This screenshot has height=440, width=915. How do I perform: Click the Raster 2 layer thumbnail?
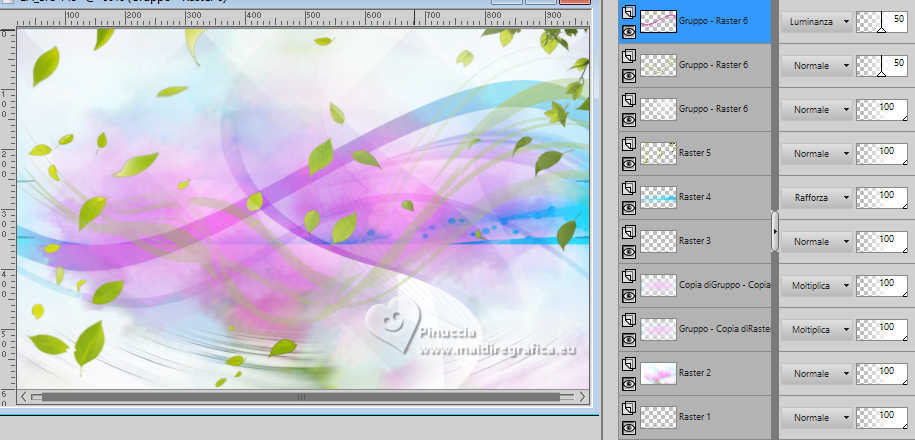658,373
